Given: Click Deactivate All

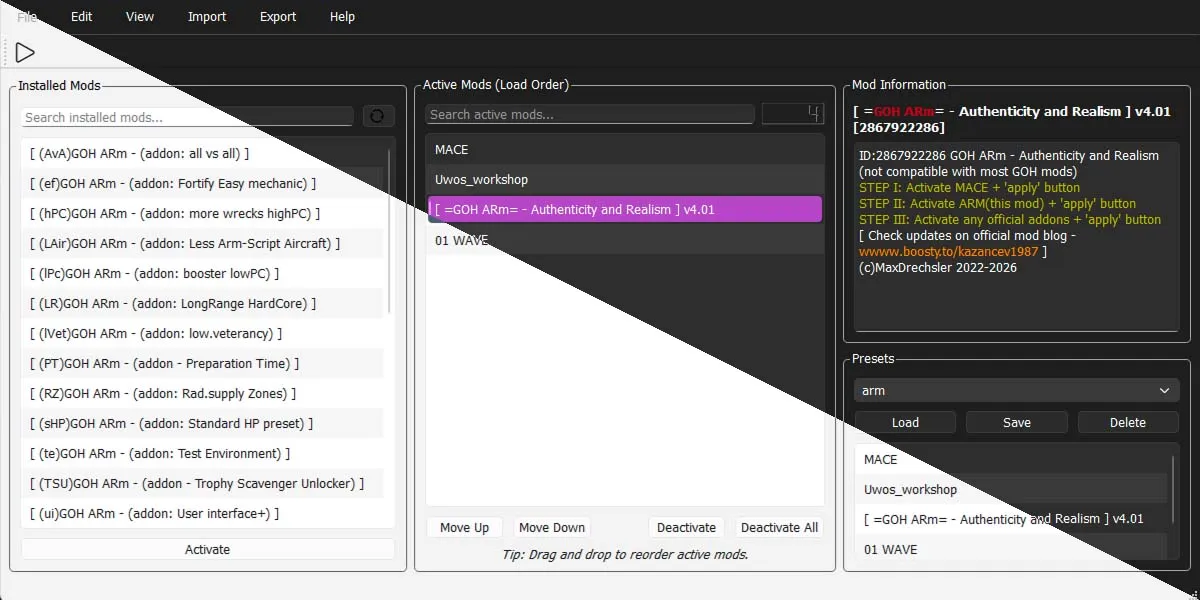Looking at the screenshot, I should click(779, 527).
